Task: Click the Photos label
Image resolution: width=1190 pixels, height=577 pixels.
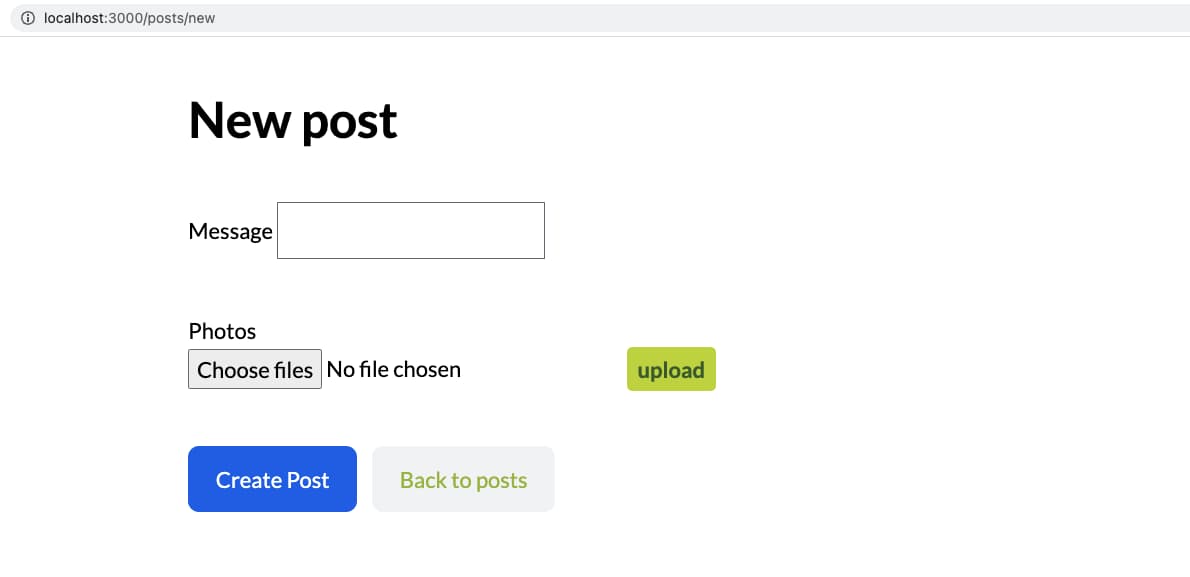Action: [222, 331]
